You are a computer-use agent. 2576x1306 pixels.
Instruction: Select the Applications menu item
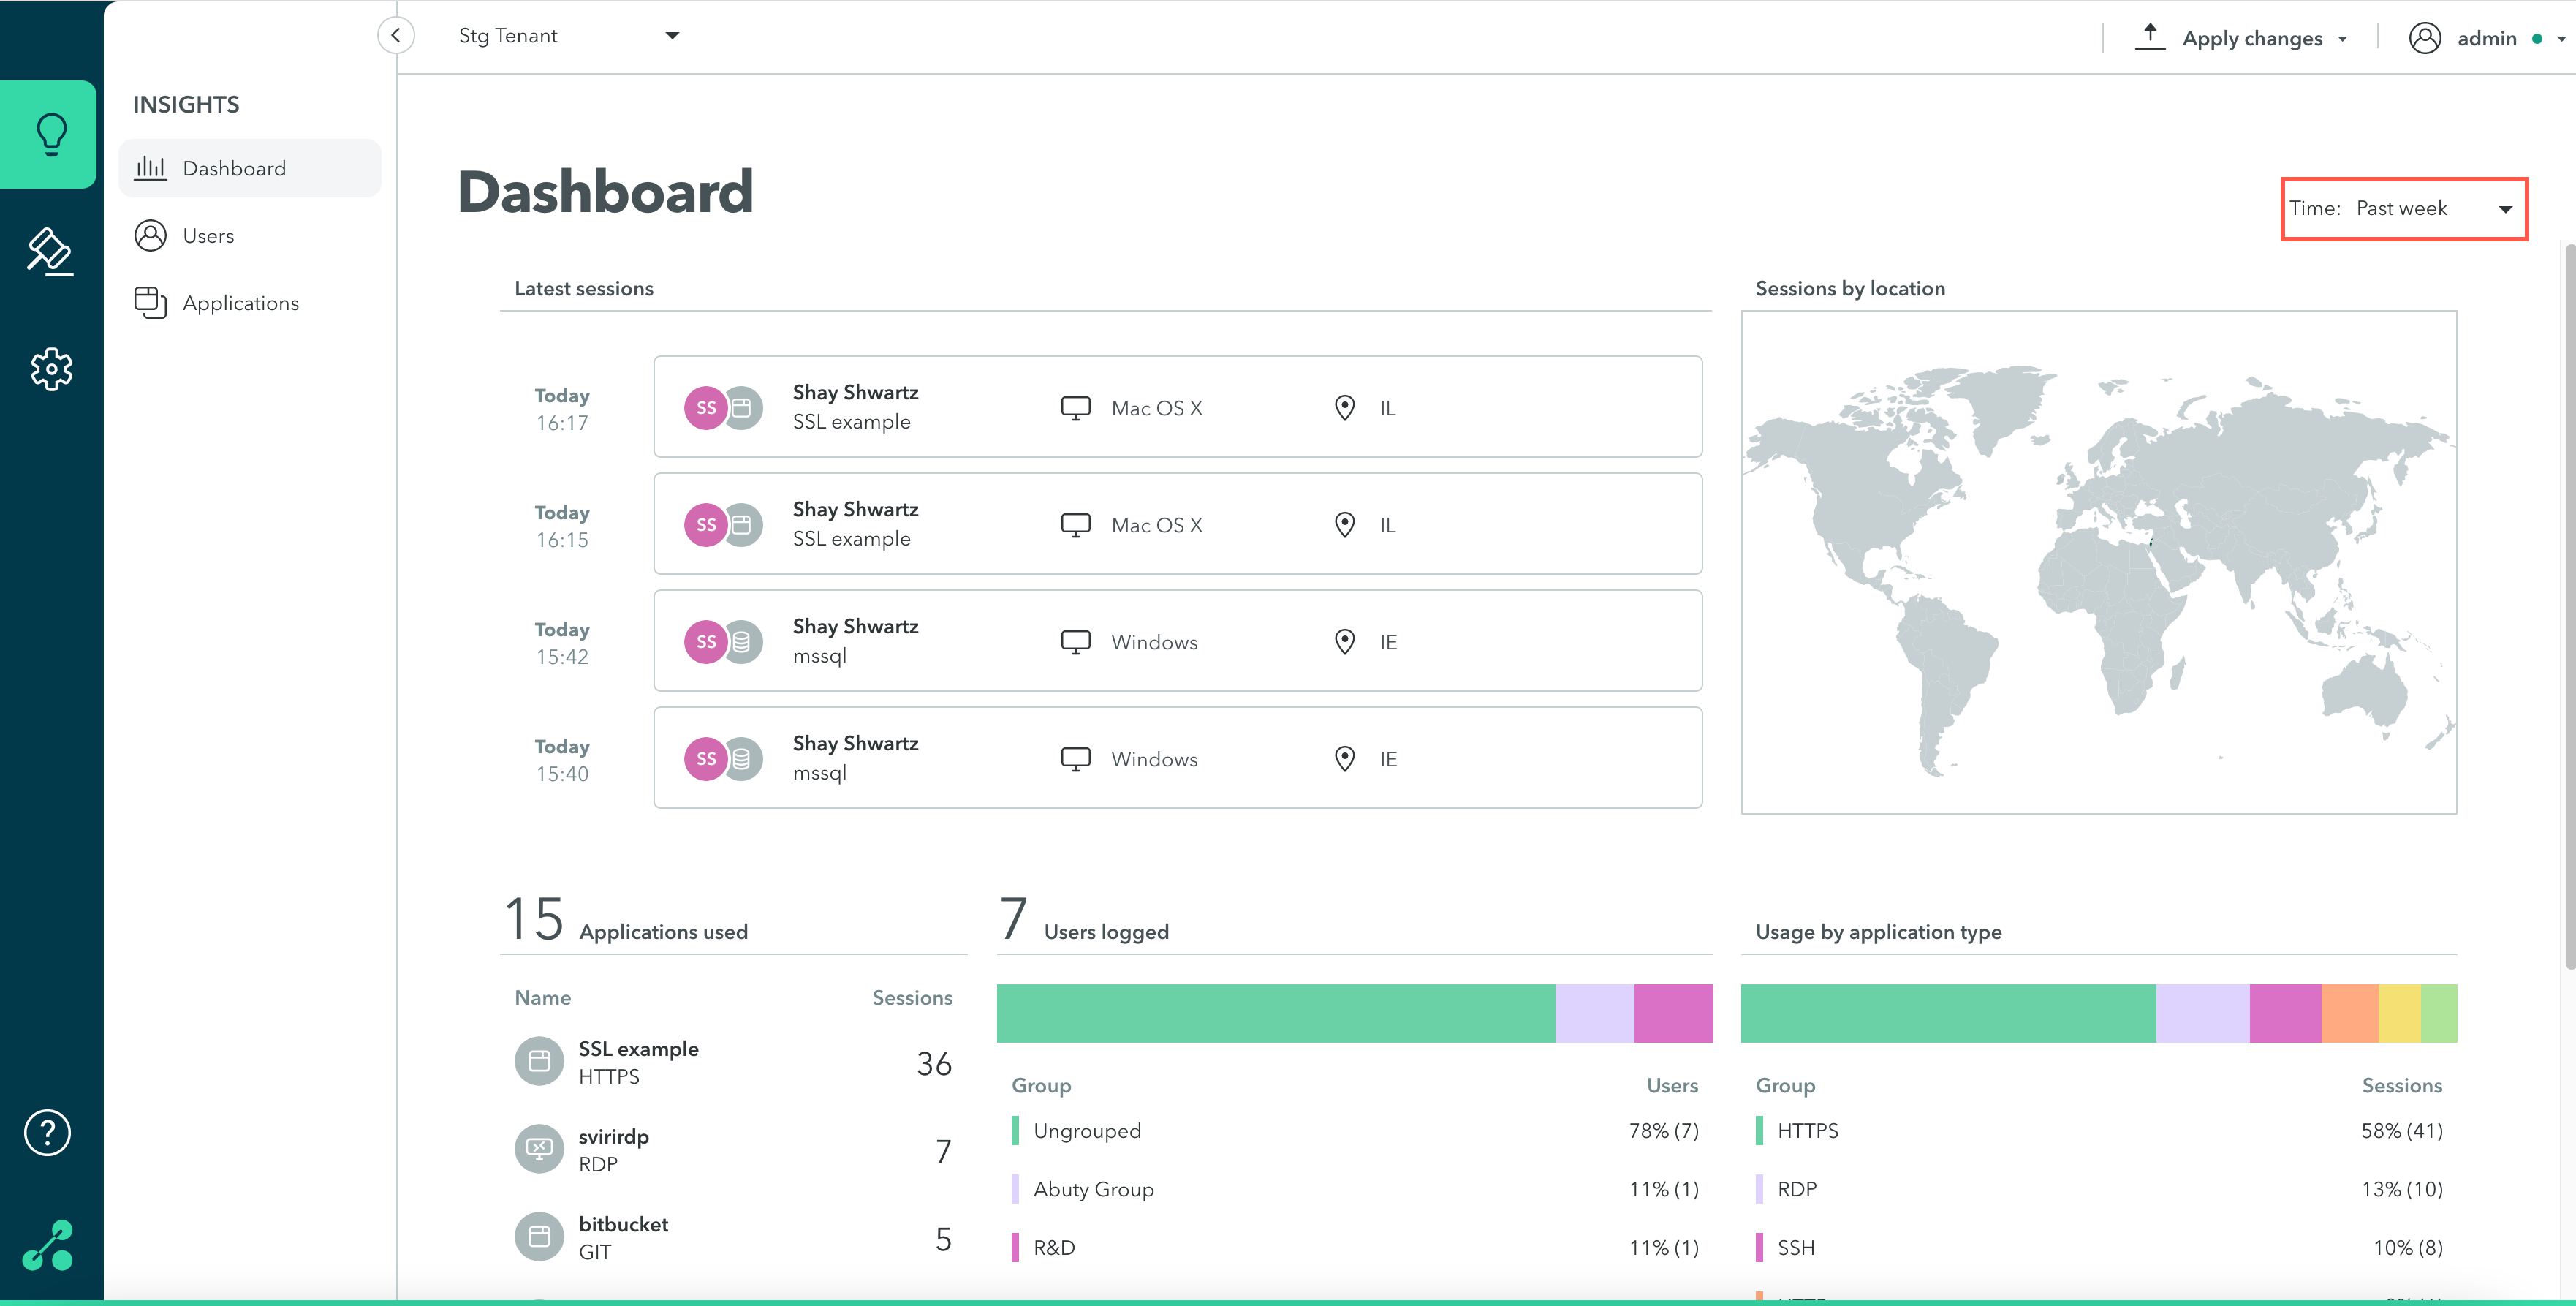tap(240, 303)
